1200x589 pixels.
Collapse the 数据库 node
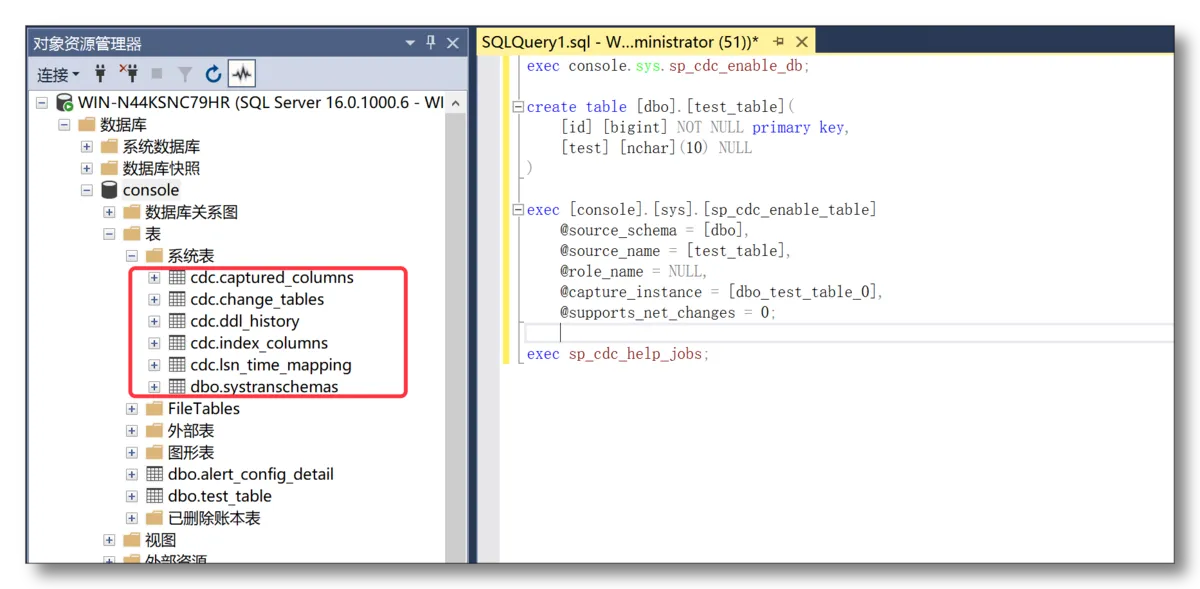click(64, 125)
